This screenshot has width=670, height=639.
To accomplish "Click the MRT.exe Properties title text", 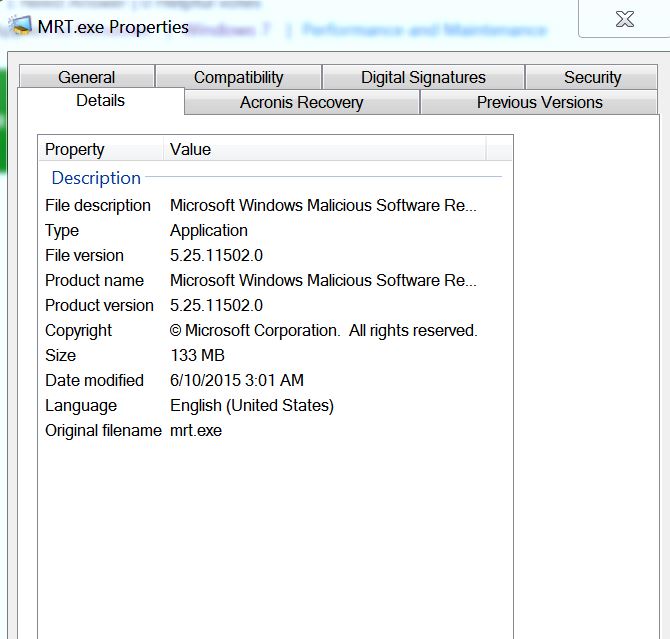I will coord(113,27).
